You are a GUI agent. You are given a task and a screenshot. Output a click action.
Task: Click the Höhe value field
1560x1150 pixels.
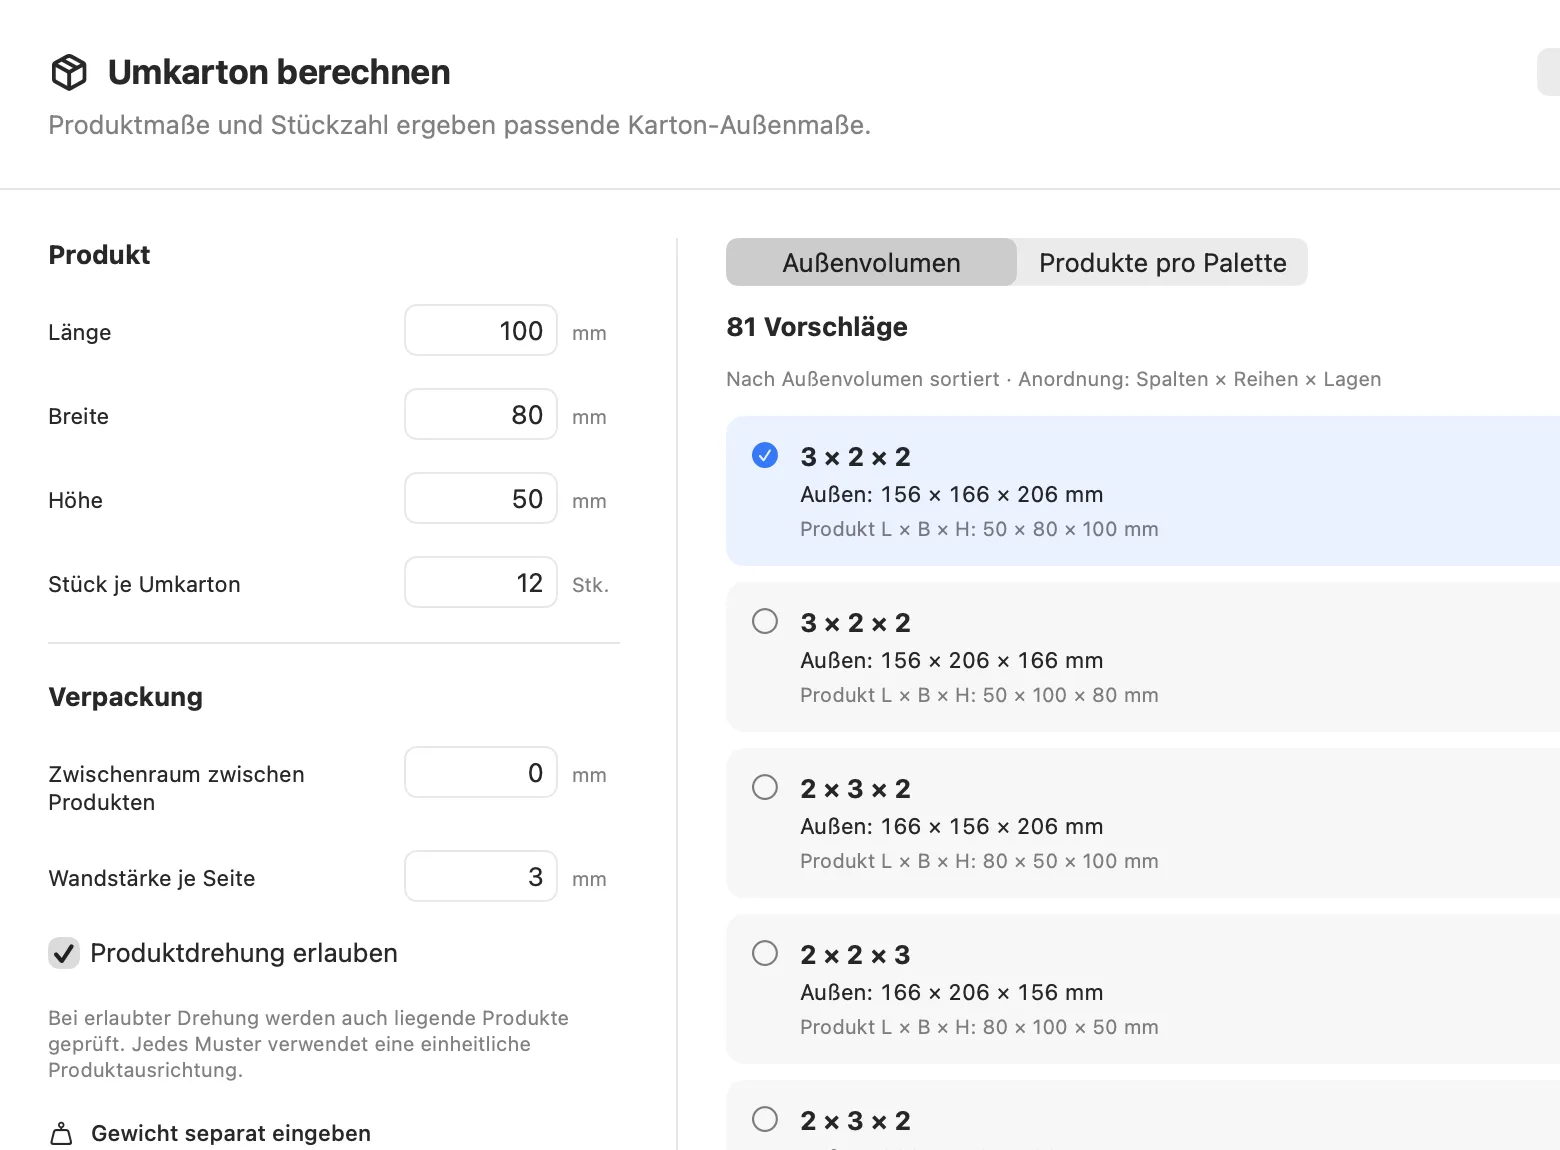coord(481,498)
